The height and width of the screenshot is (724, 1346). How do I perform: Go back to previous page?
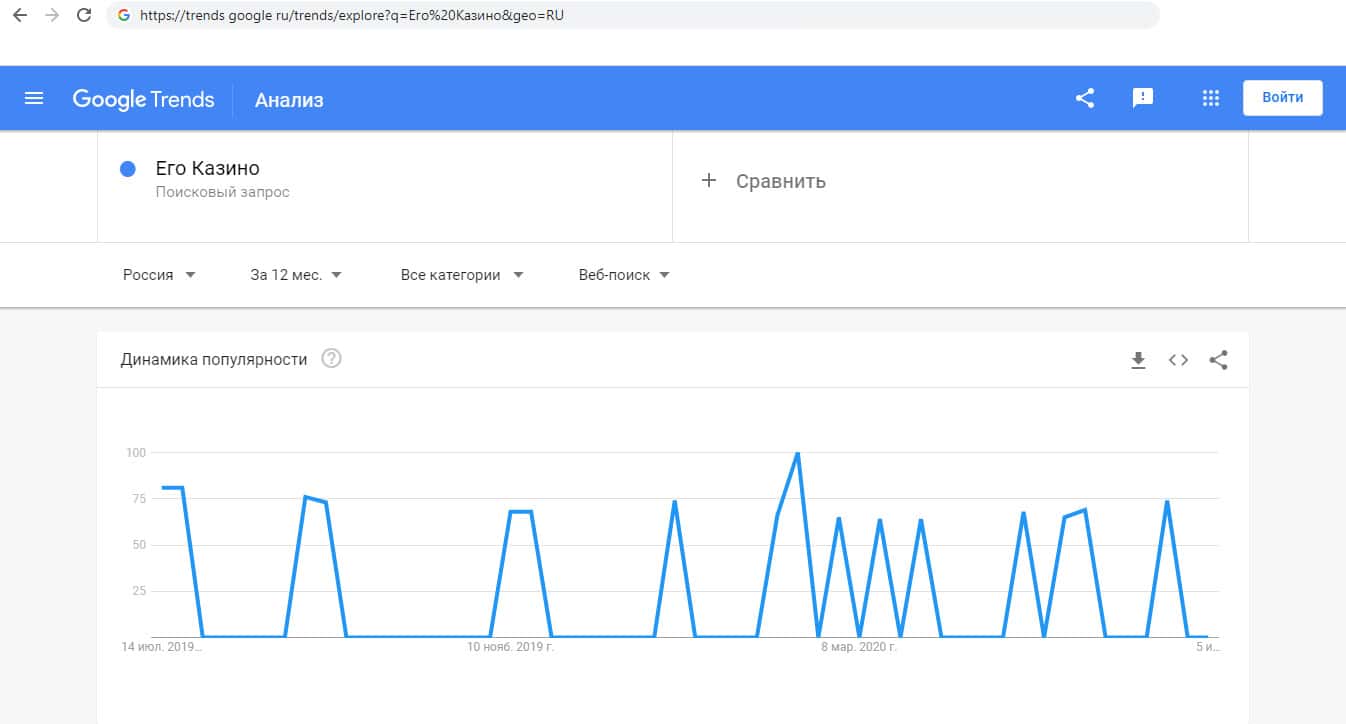coord(19,16)
